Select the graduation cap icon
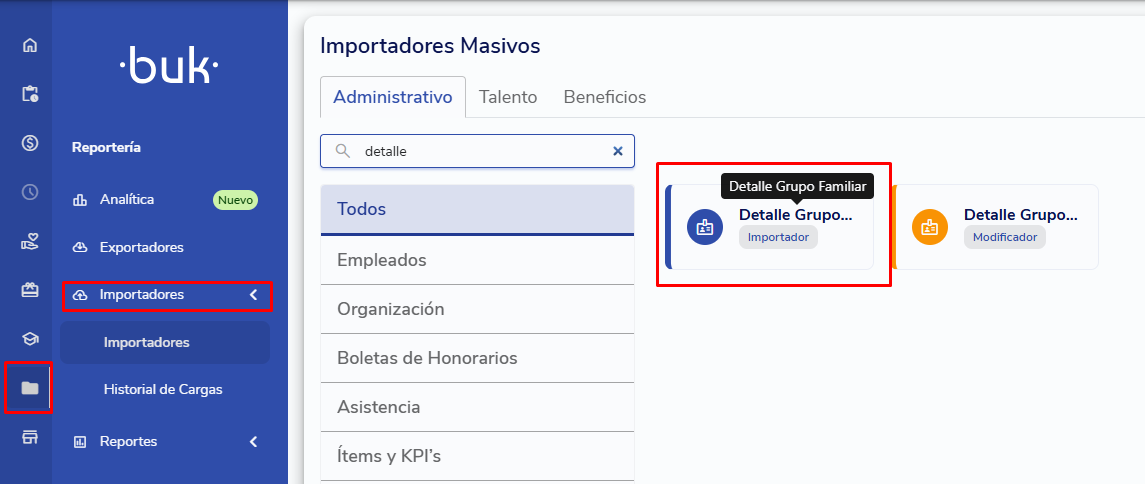 click(30, 339)
